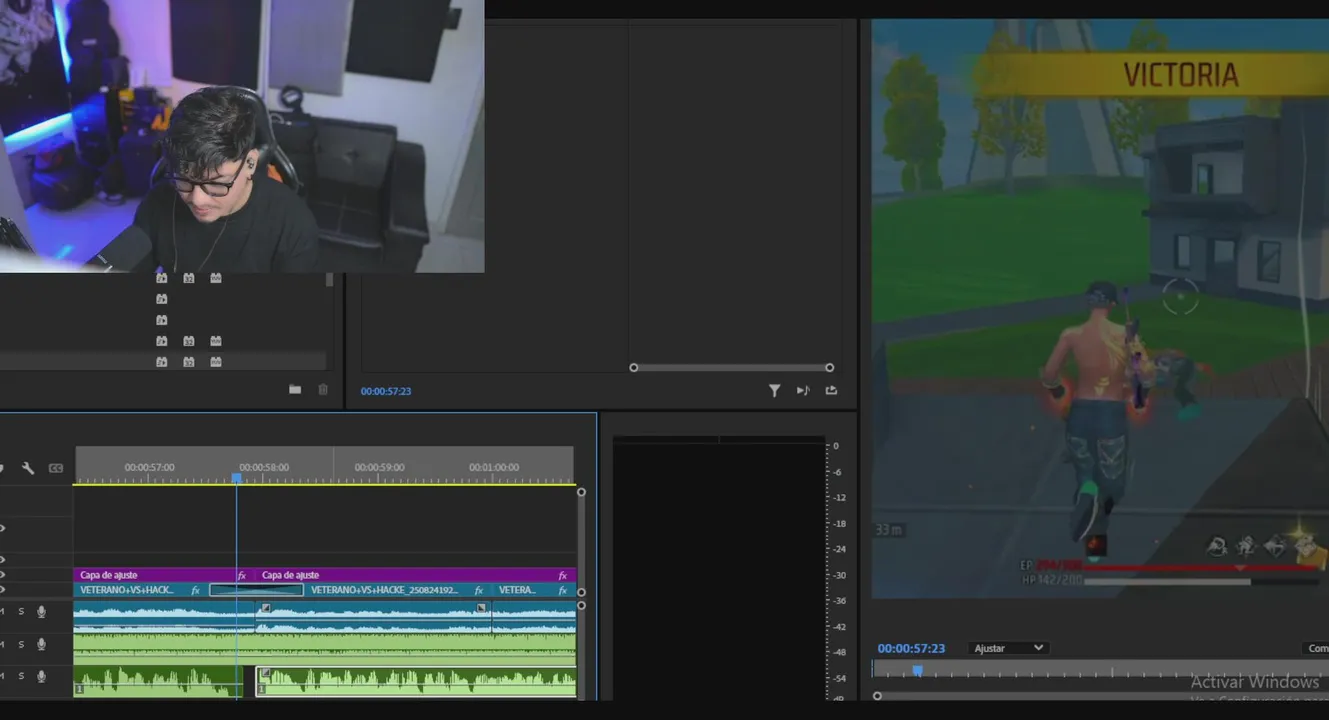This screenshot has height=720, width=1329.
Task: Click 00:01:00:00 on the timeline ruler
Action: tap(494, 467)
